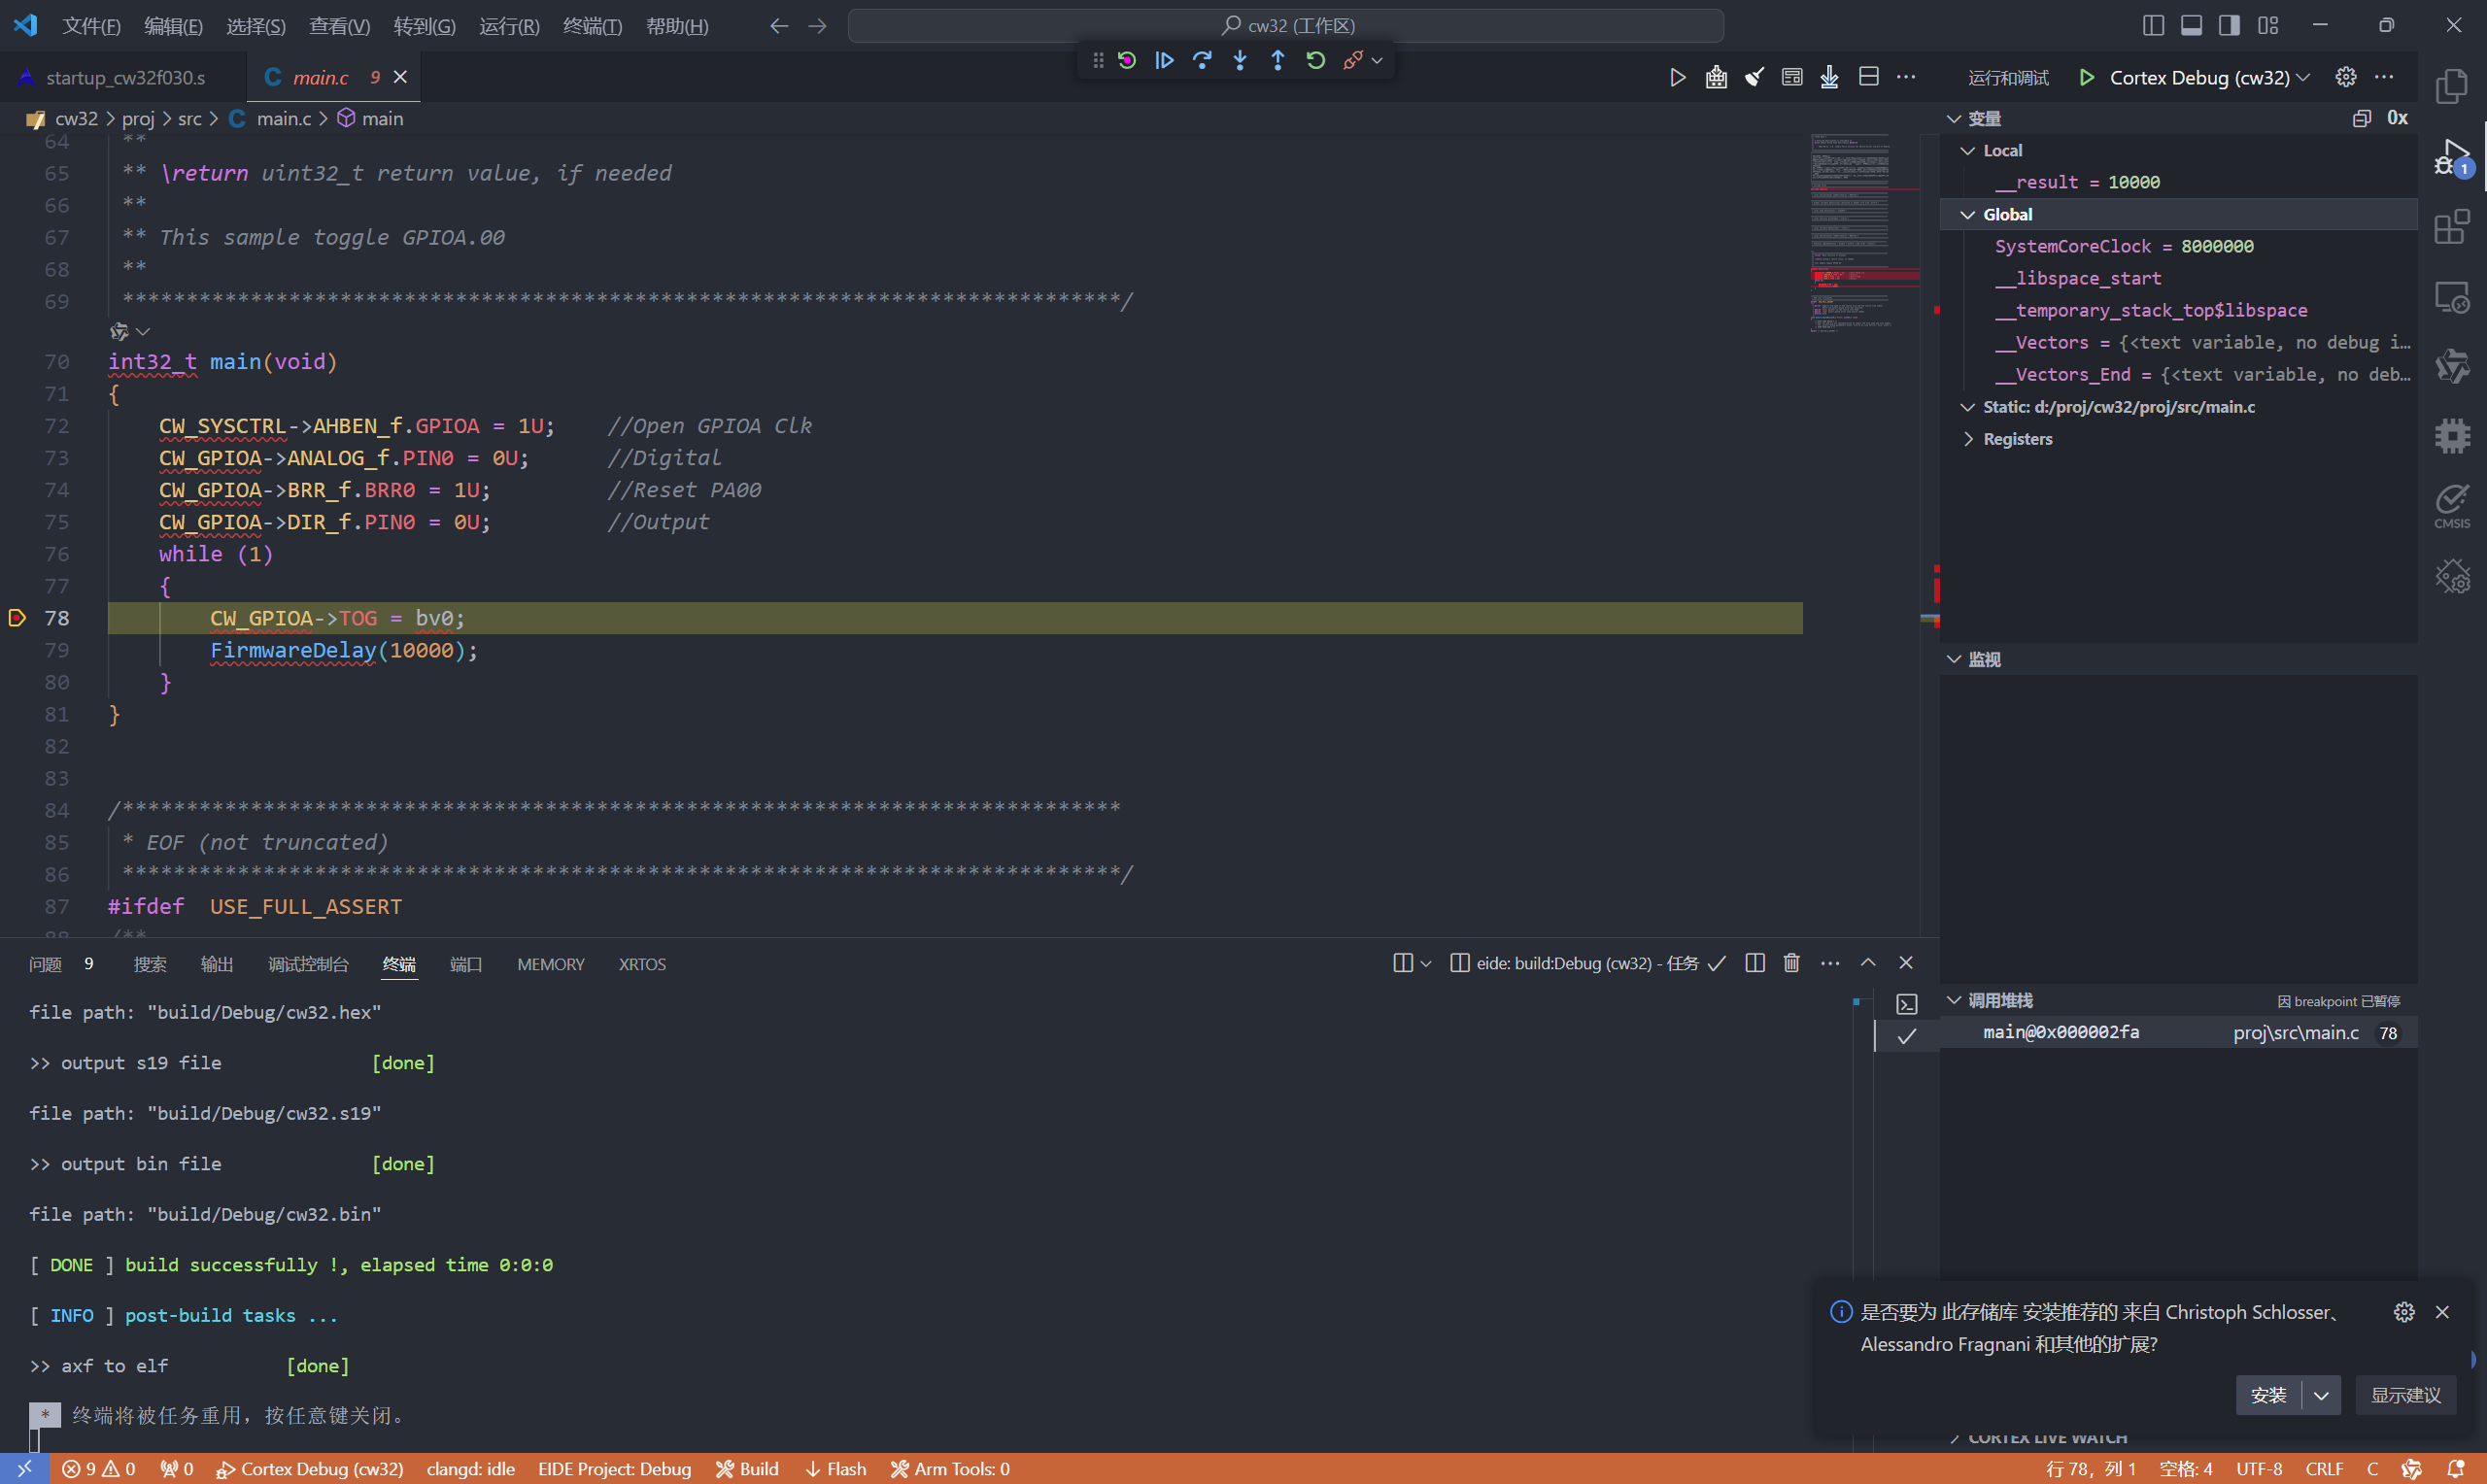
Task: Click the 安装 button in notification
Action: coord(2268,1395)
